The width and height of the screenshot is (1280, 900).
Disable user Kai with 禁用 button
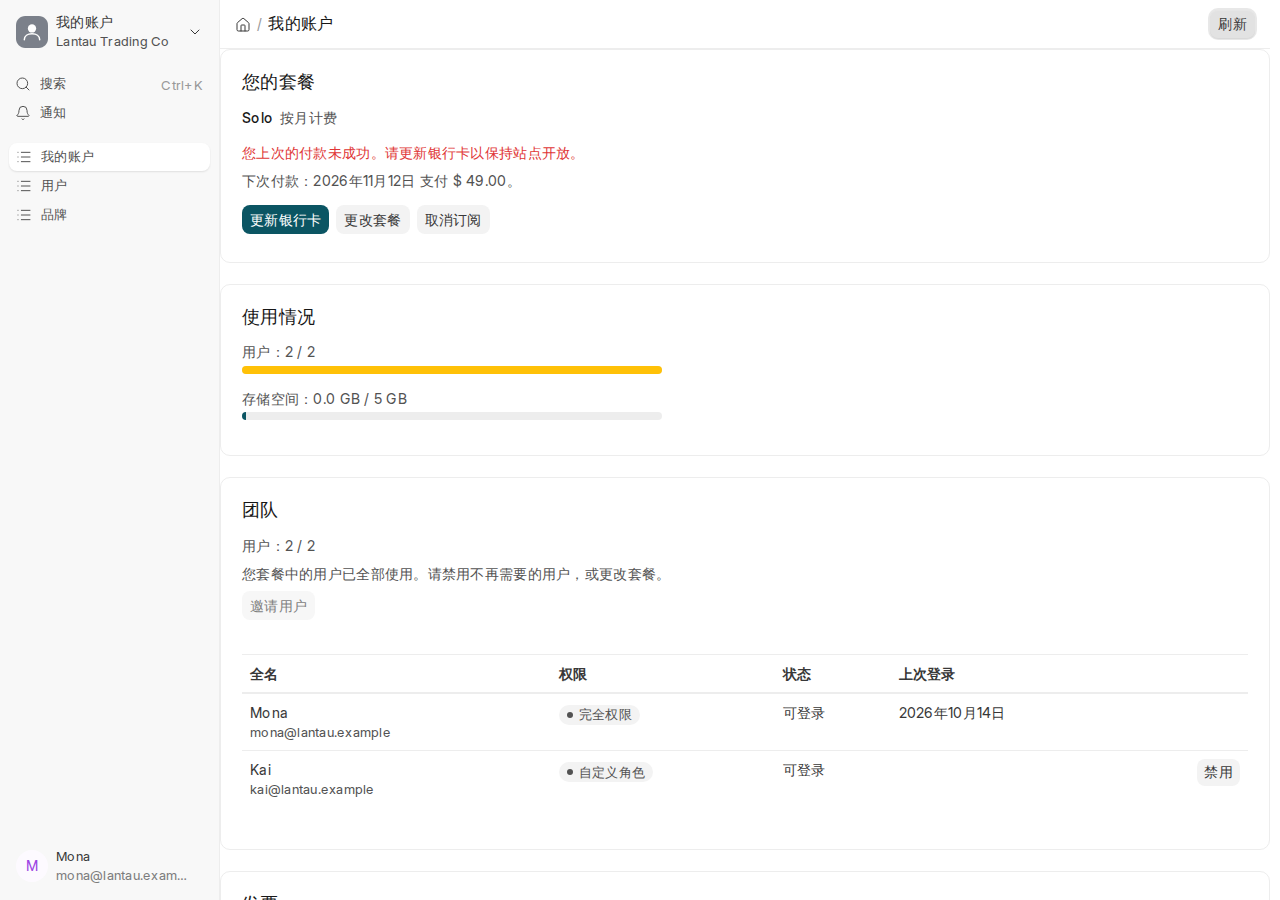1218,772
